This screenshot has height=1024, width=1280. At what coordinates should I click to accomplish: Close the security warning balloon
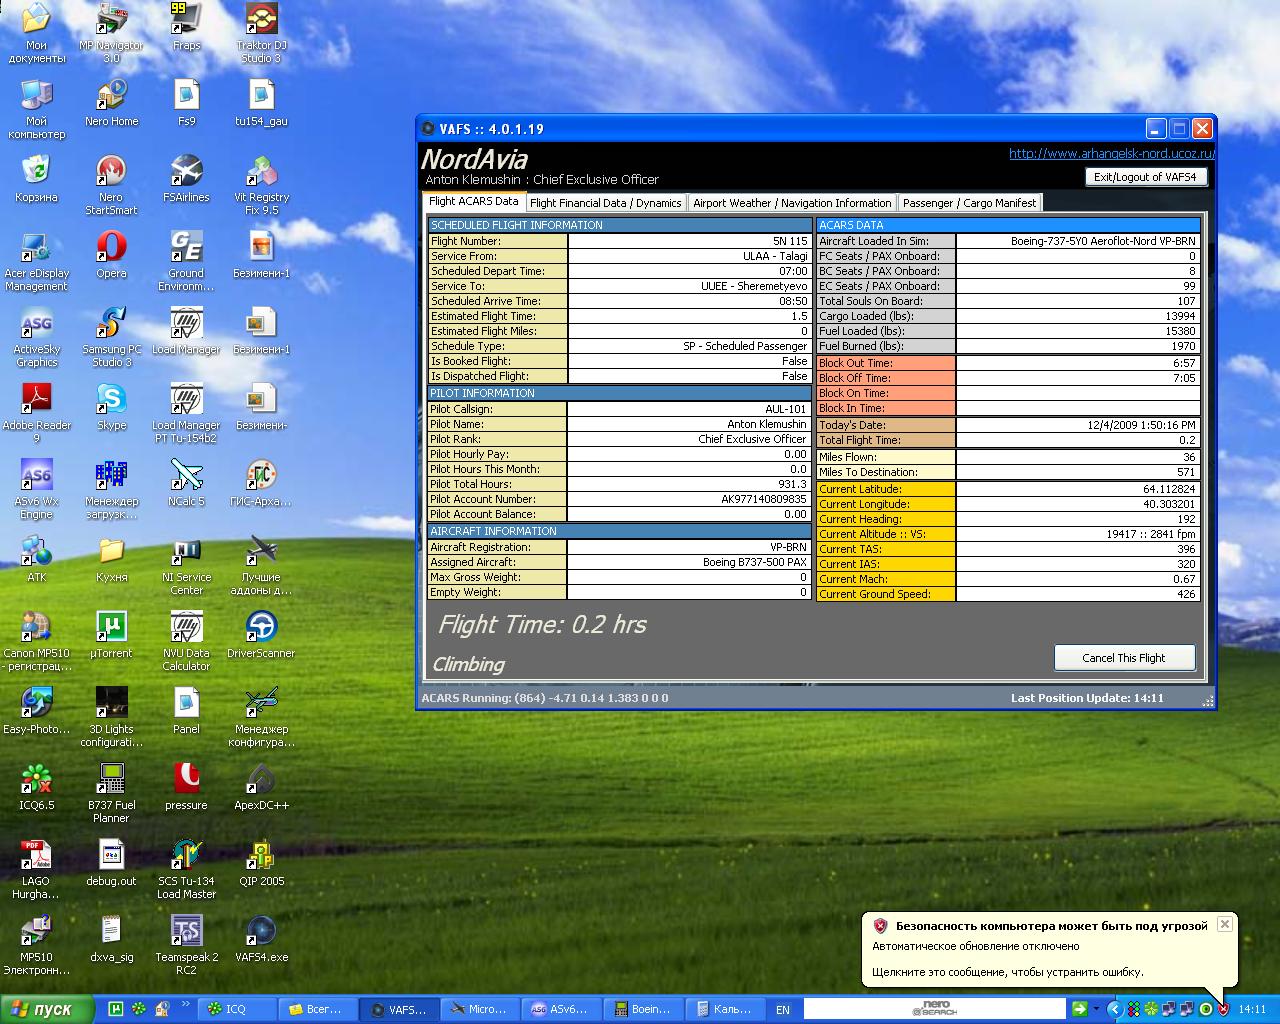tap(1224, 925)
